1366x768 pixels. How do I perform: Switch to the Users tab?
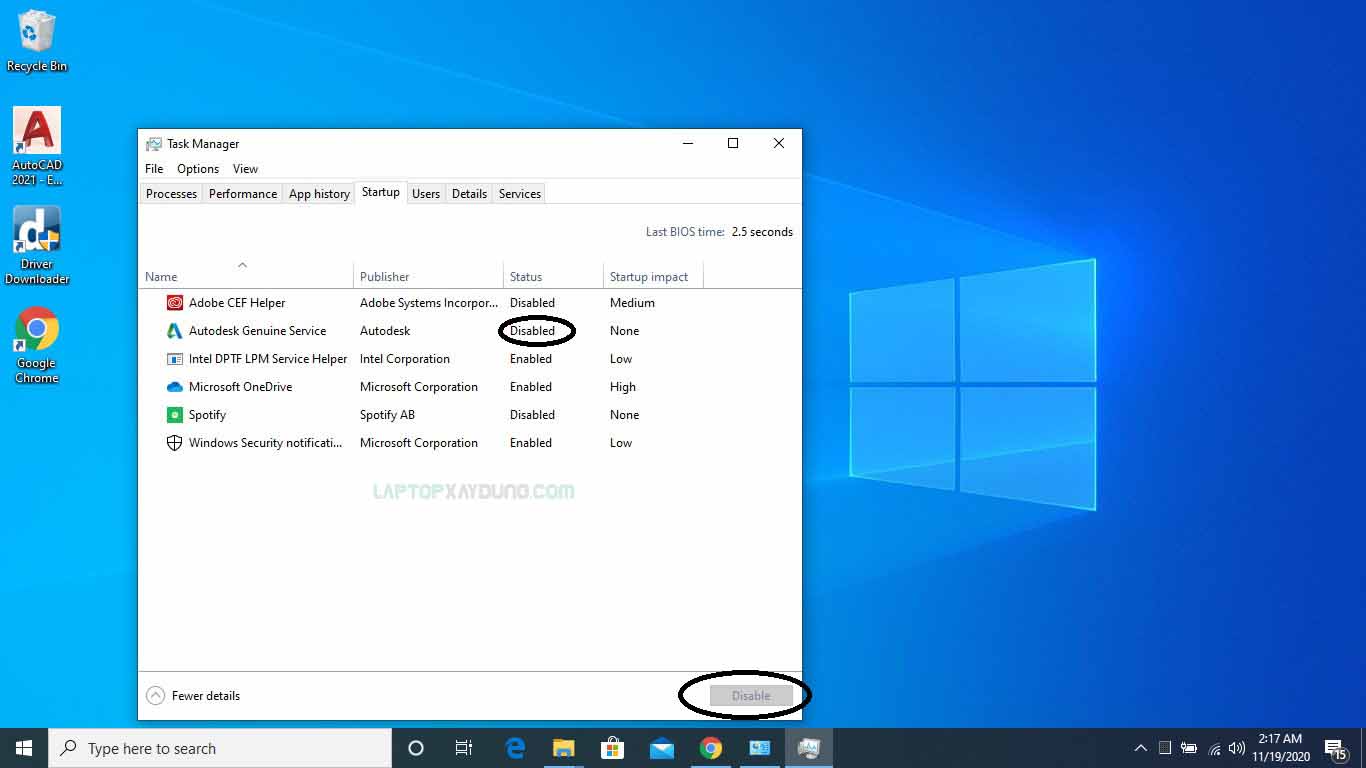coord(426,194)
